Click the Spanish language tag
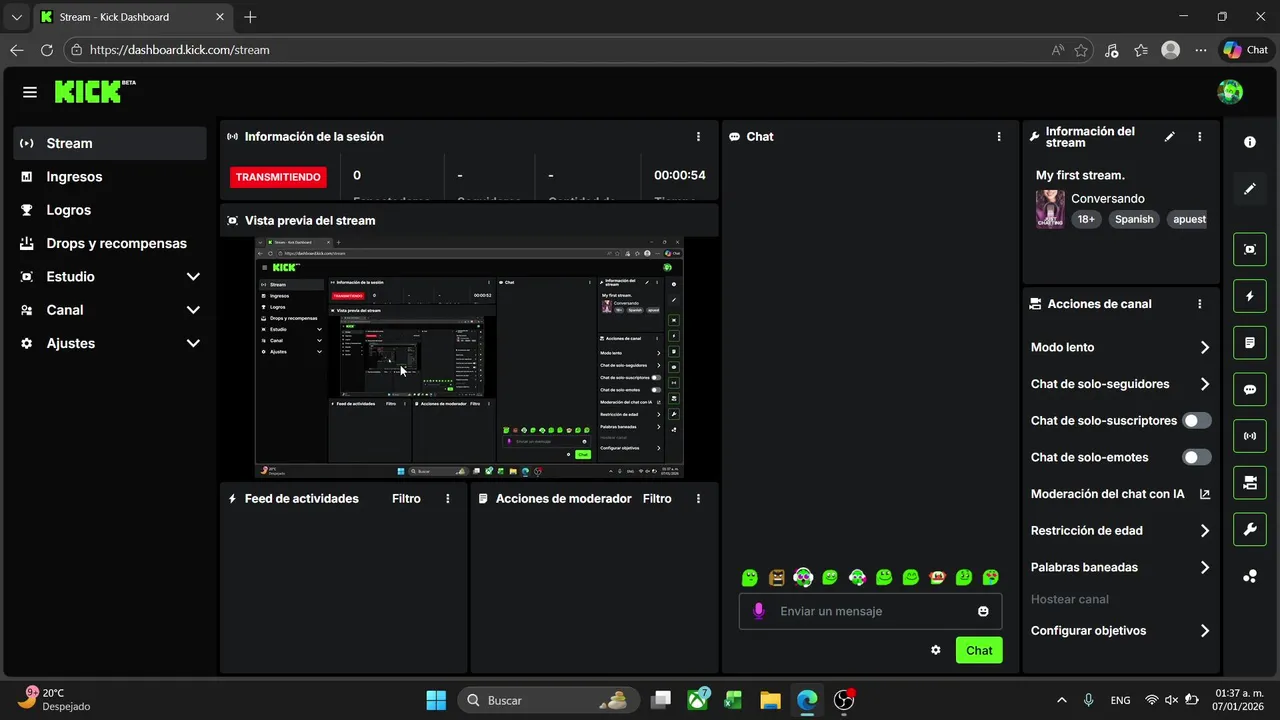1280x720 pixels. 1134,219
